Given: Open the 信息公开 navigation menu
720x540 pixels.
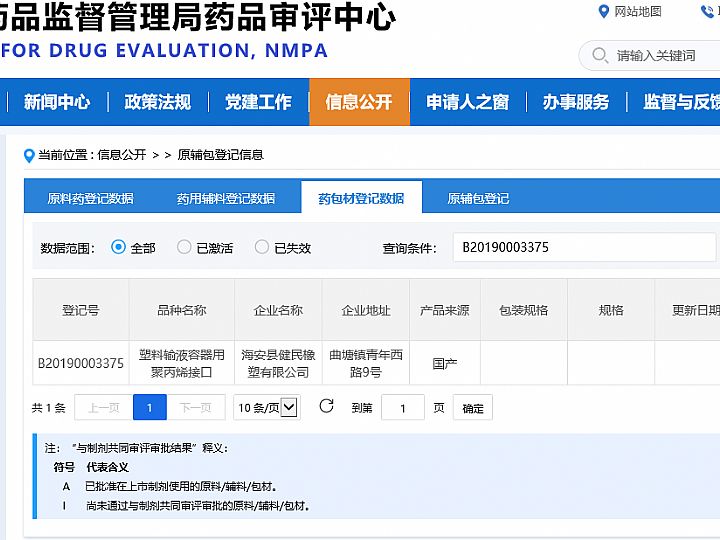Looking at the screenshot, I should pyautogui.click(x=359, y=102).
